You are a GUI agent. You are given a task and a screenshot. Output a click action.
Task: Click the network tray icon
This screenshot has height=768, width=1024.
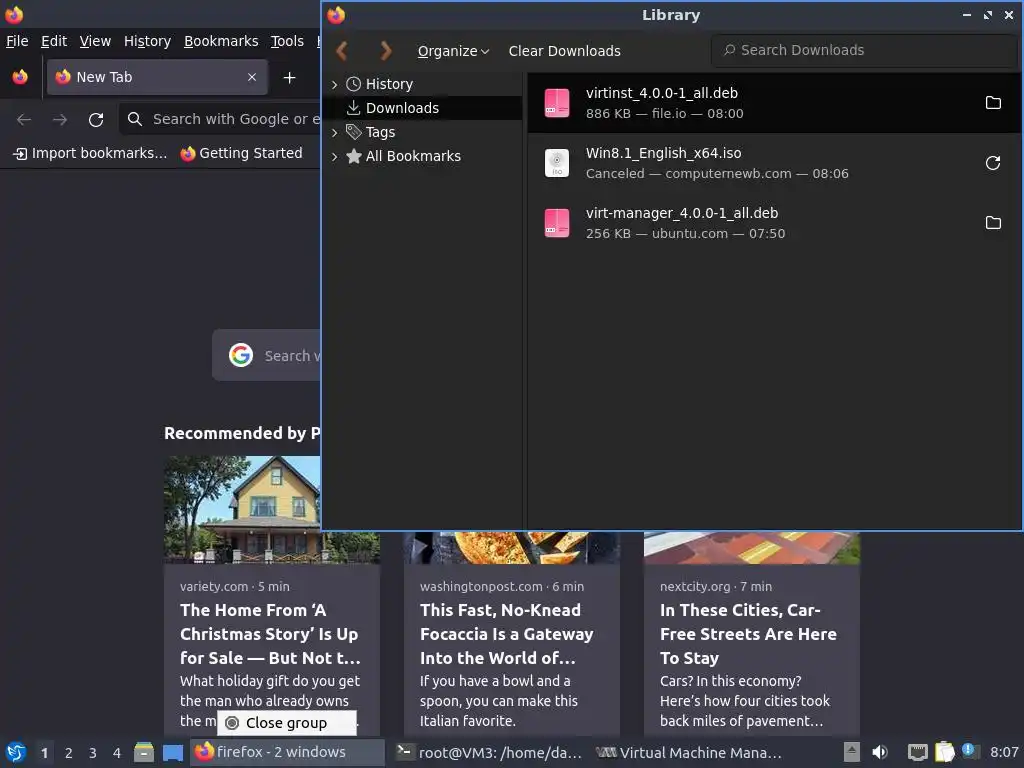(918, 752)
